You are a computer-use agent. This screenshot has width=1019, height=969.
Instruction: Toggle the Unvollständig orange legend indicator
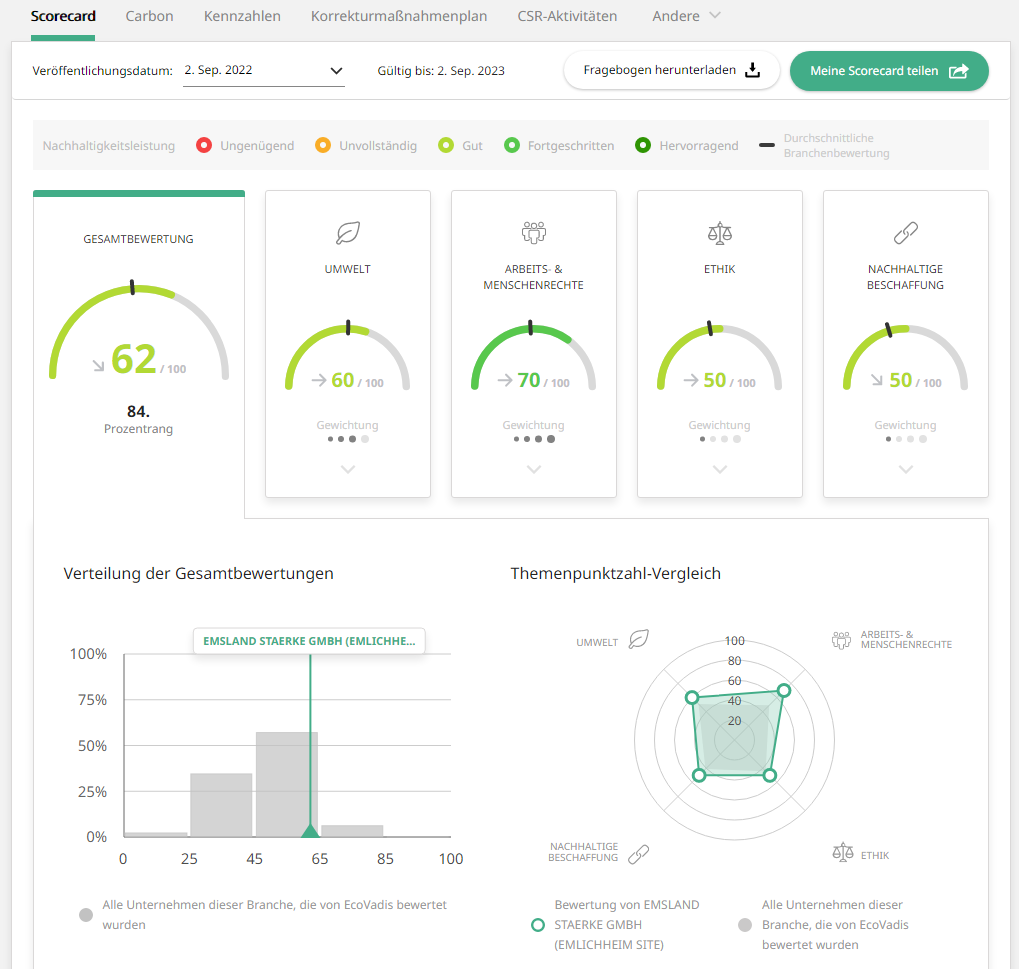click(x=322, y=146)
